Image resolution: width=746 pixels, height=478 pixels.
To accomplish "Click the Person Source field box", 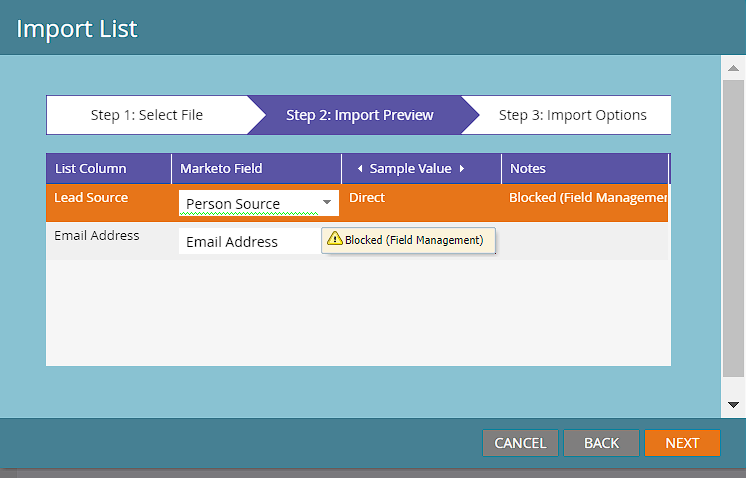I will pyautogui.click(x=259, y=203).
